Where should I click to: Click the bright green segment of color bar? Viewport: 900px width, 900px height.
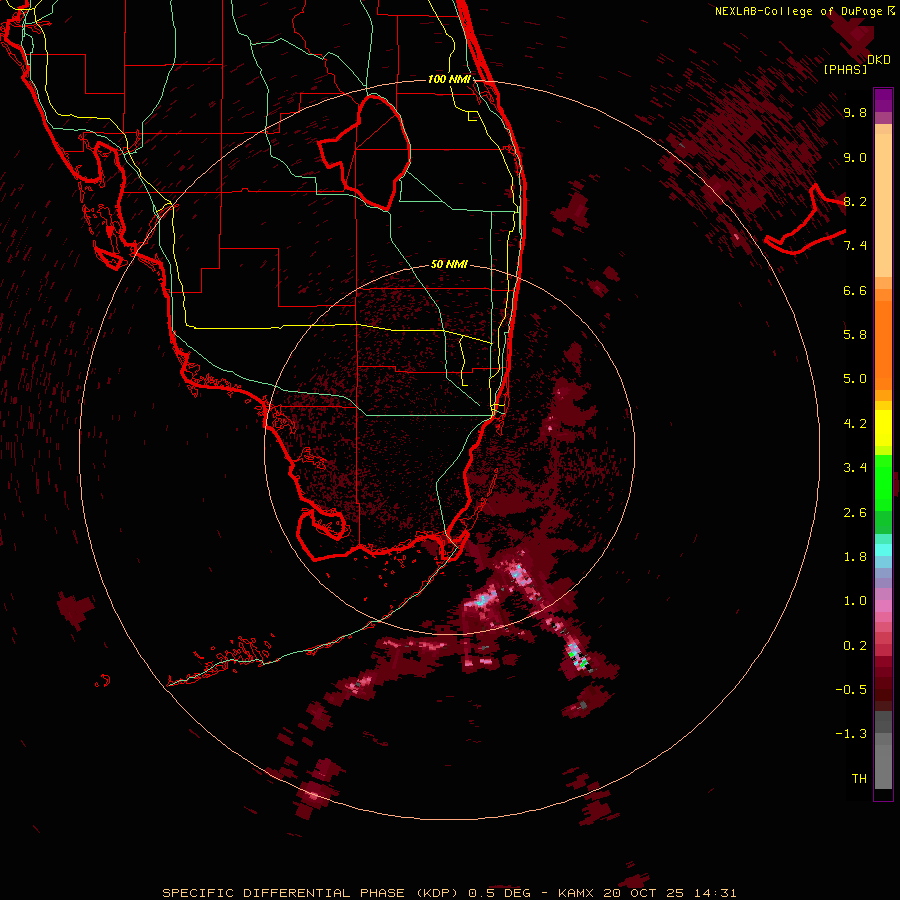tap(883, 483)
